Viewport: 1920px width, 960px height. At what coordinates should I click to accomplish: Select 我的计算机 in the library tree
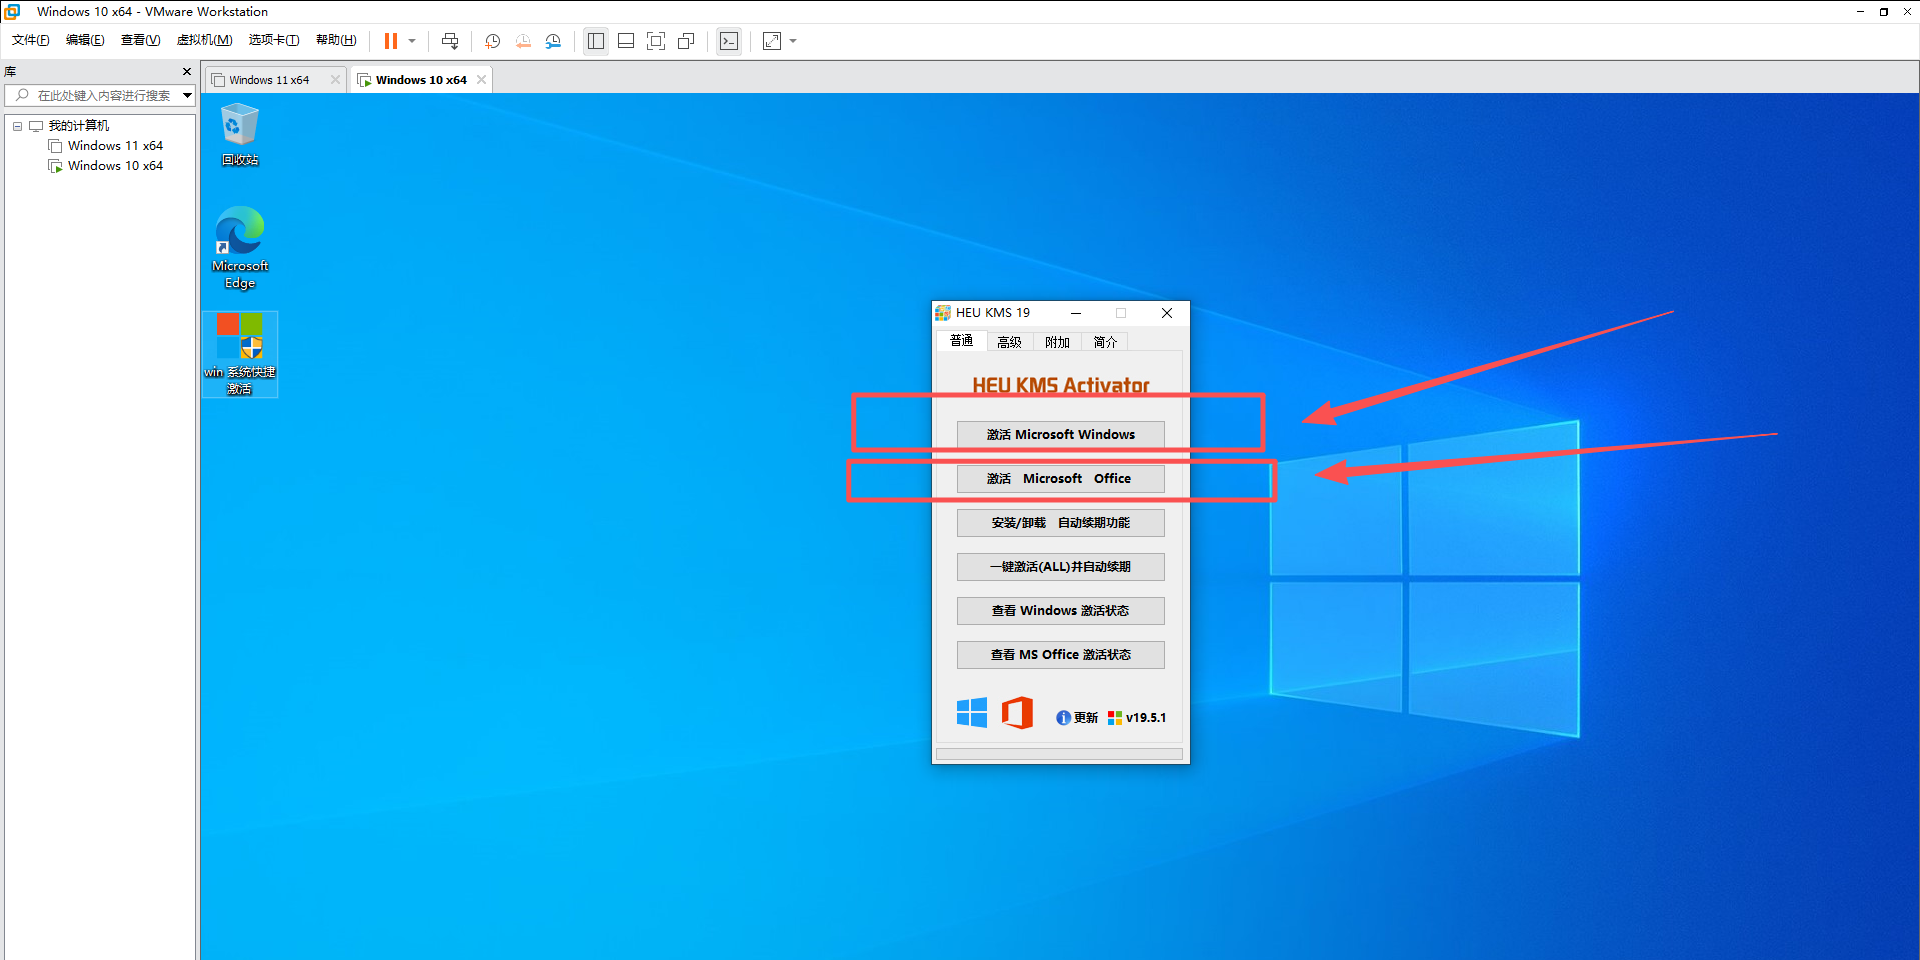pyautogui.click(x=79, y=126)
